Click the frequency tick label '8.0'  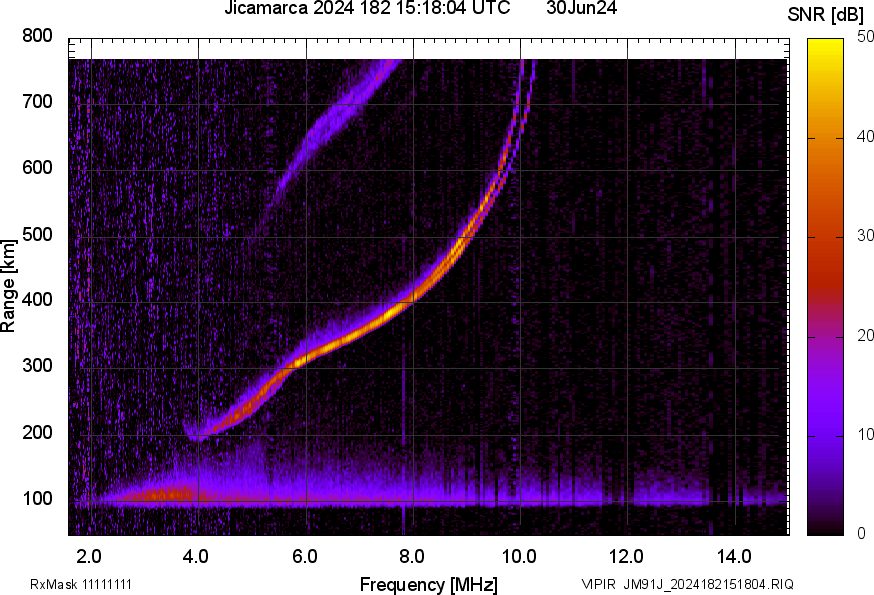(412, 557)
